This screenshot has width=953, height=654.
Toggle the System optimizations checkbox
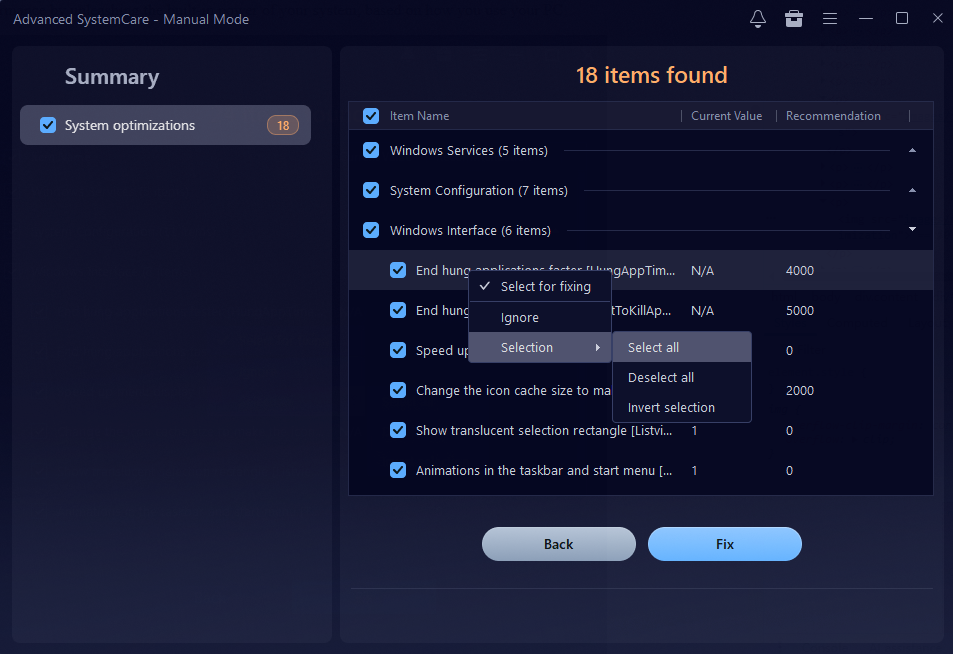(48, 125)
